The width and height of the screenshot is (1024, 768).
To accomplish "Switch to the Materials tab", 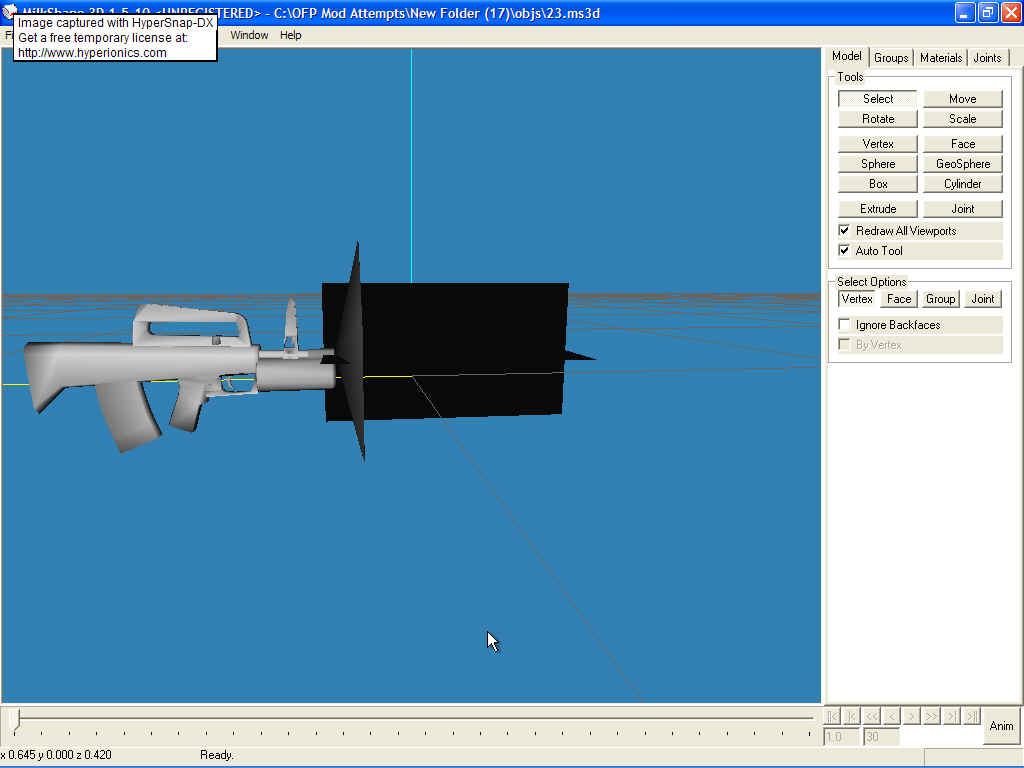I will tap(941, 58).
